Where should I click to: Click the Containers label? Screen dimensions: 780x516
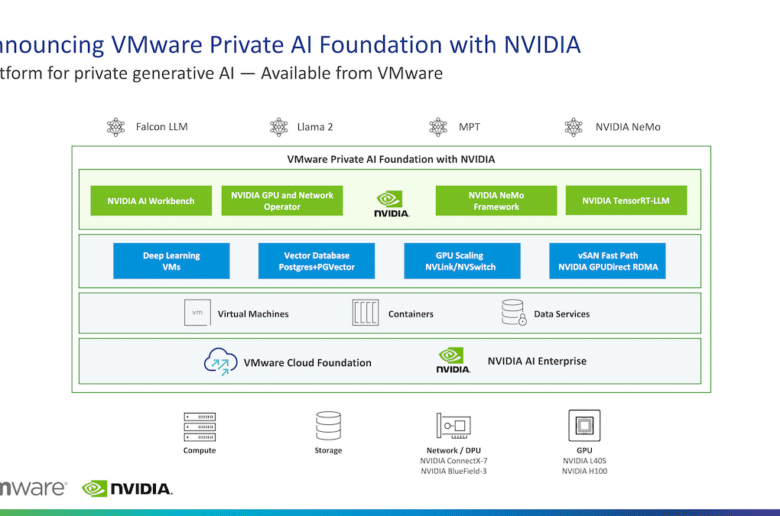411,314
